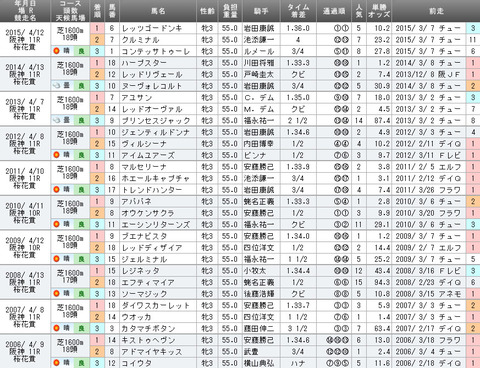480x368 pixels.
Task: Click the sunny weather icon in the 2008 race block
Action: [57, 294]
